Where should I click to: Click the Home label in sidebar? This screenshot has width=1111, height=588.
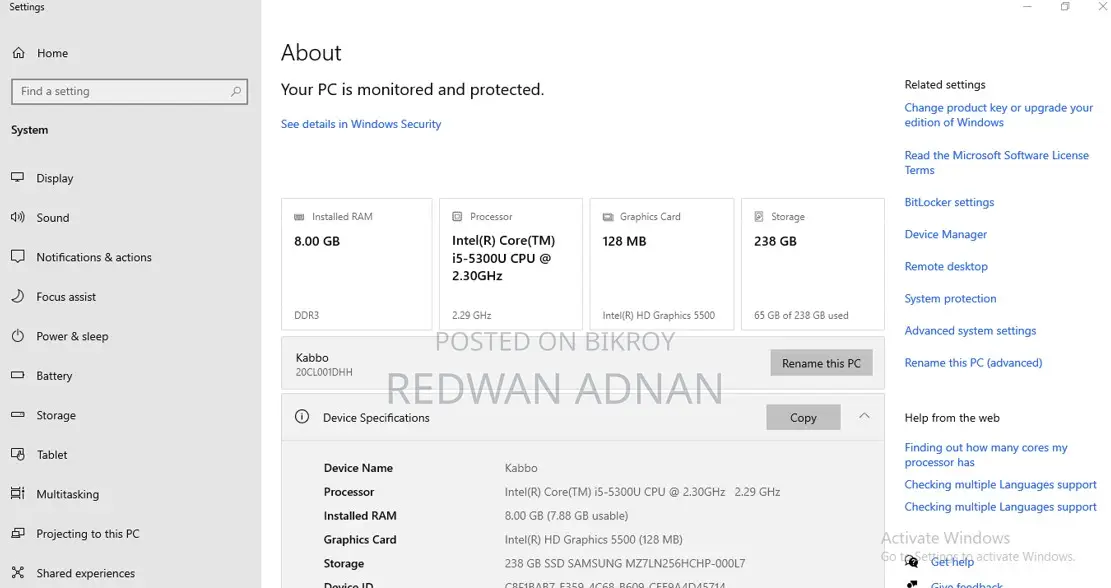coord(52,53)
